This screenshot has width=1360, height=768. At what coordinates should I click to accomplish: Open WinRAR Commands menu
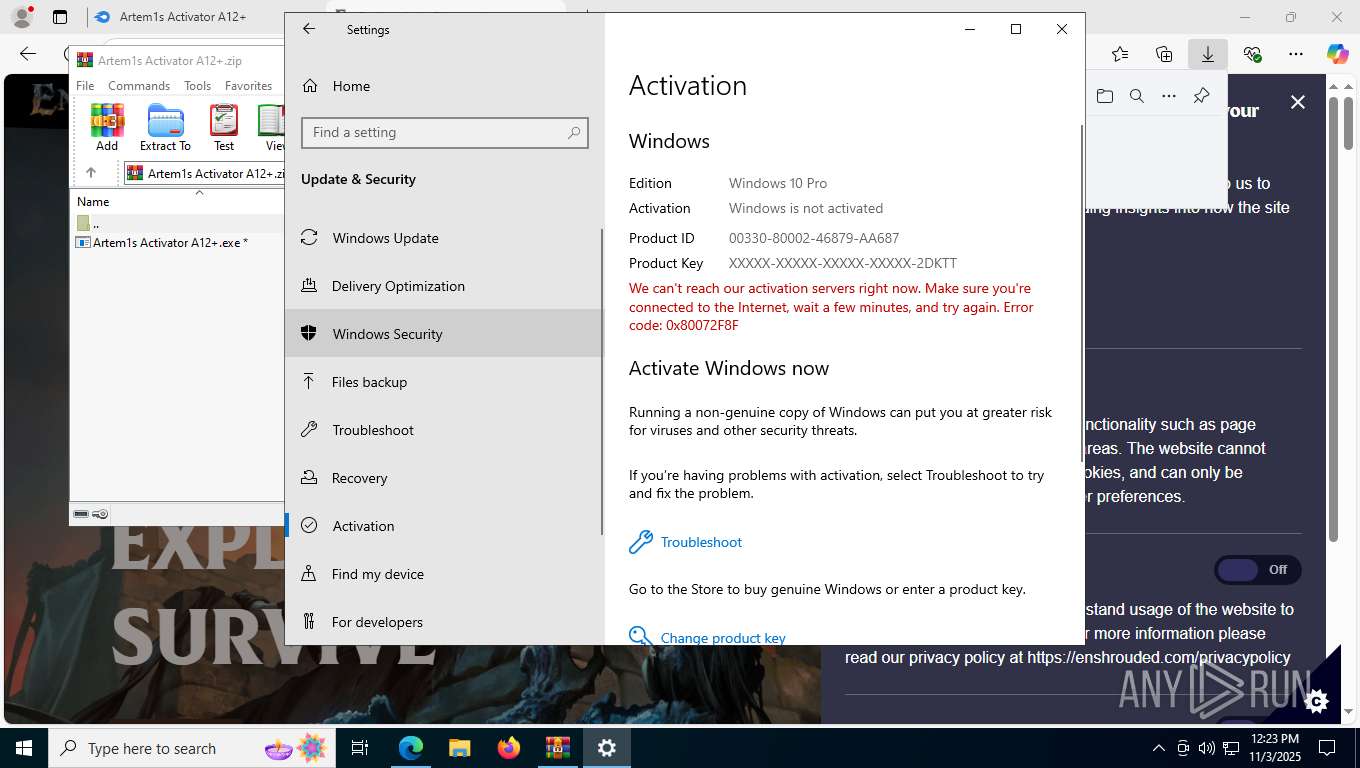[139, 86]
